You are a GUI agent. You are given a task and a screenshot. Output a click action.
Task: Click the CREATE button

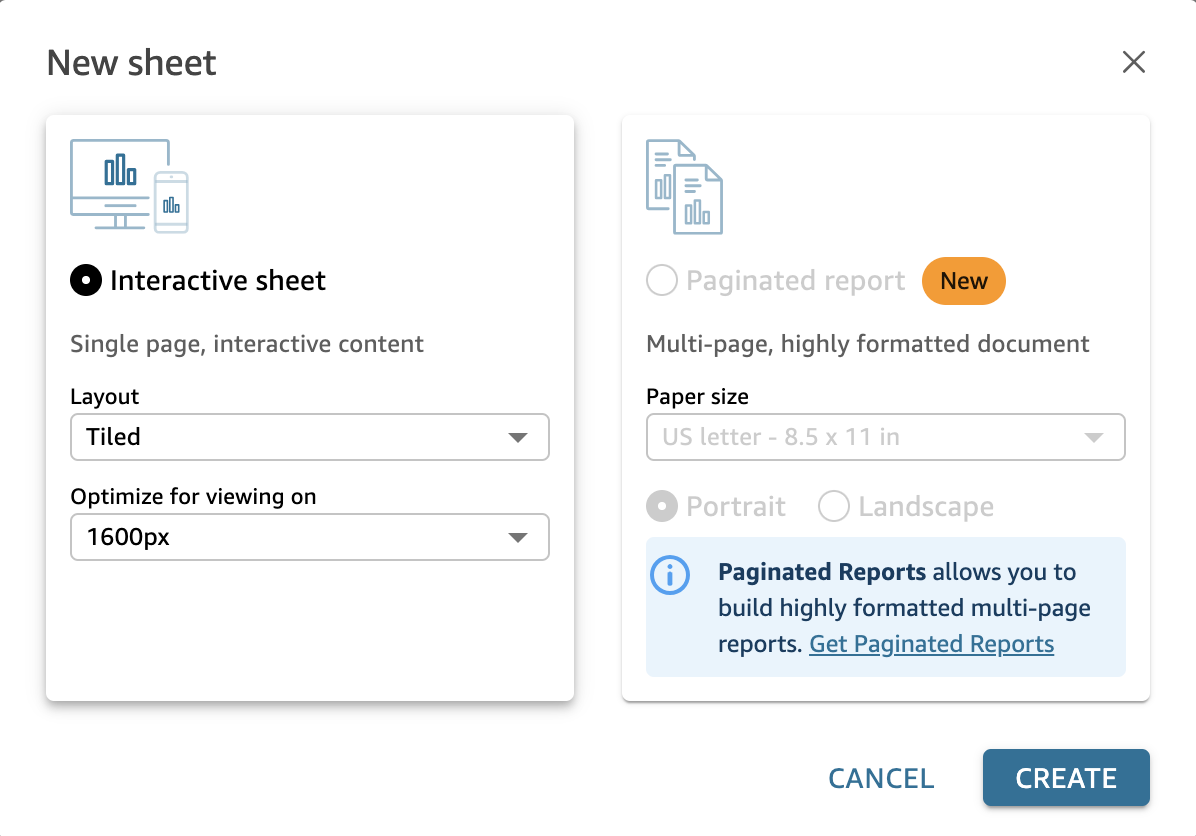coord(1066,778)
